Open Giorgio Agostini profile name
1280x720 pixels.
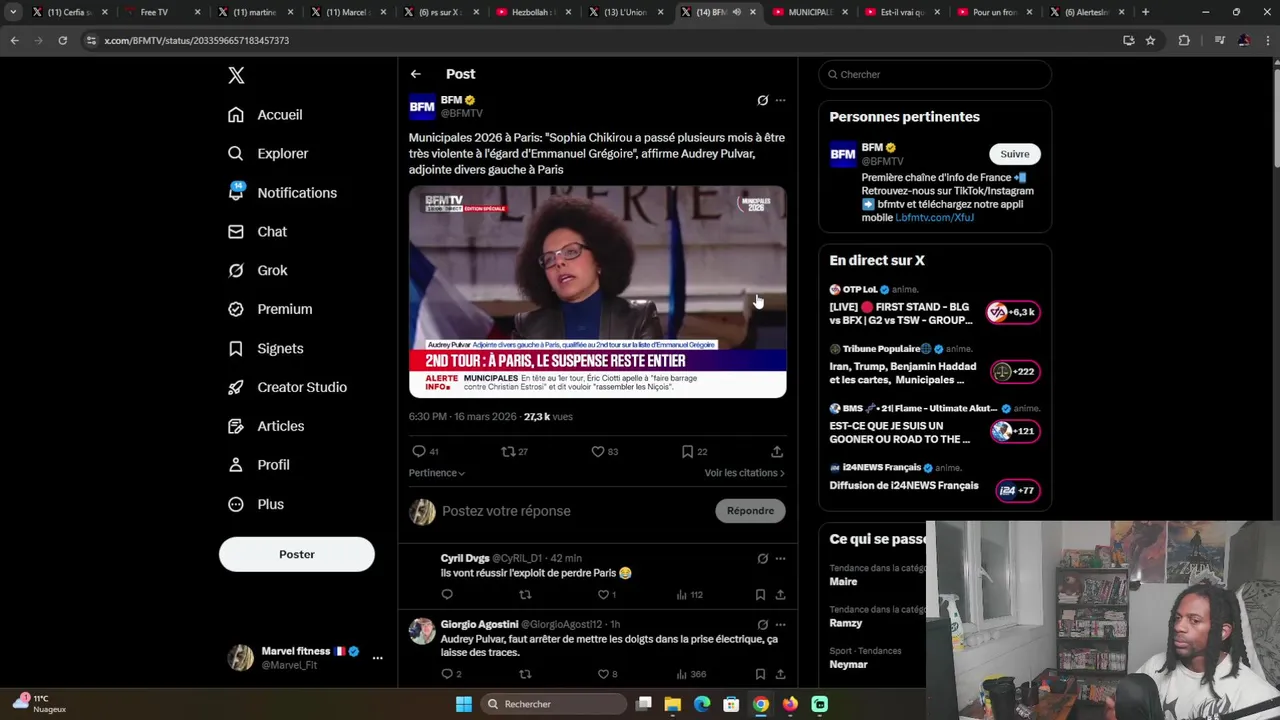click(479, 624)
